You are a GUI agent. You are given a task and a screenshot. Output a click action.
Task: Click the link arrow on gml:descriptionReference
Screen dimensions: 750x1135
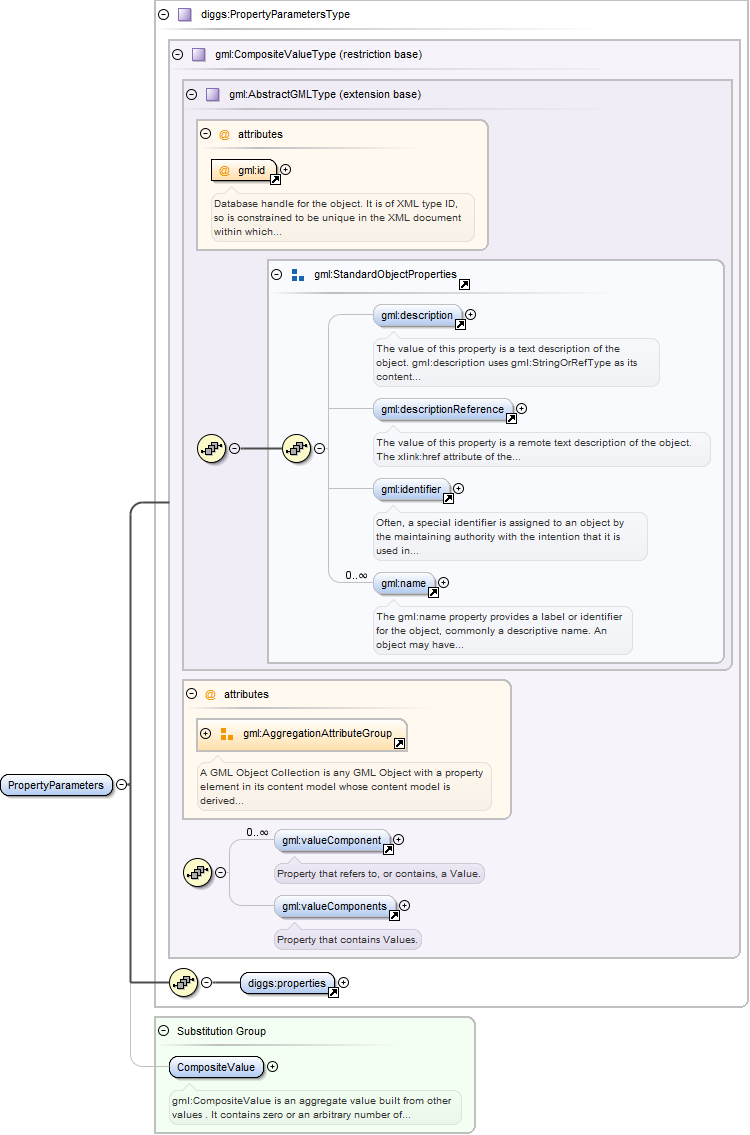tap(511, 419)
